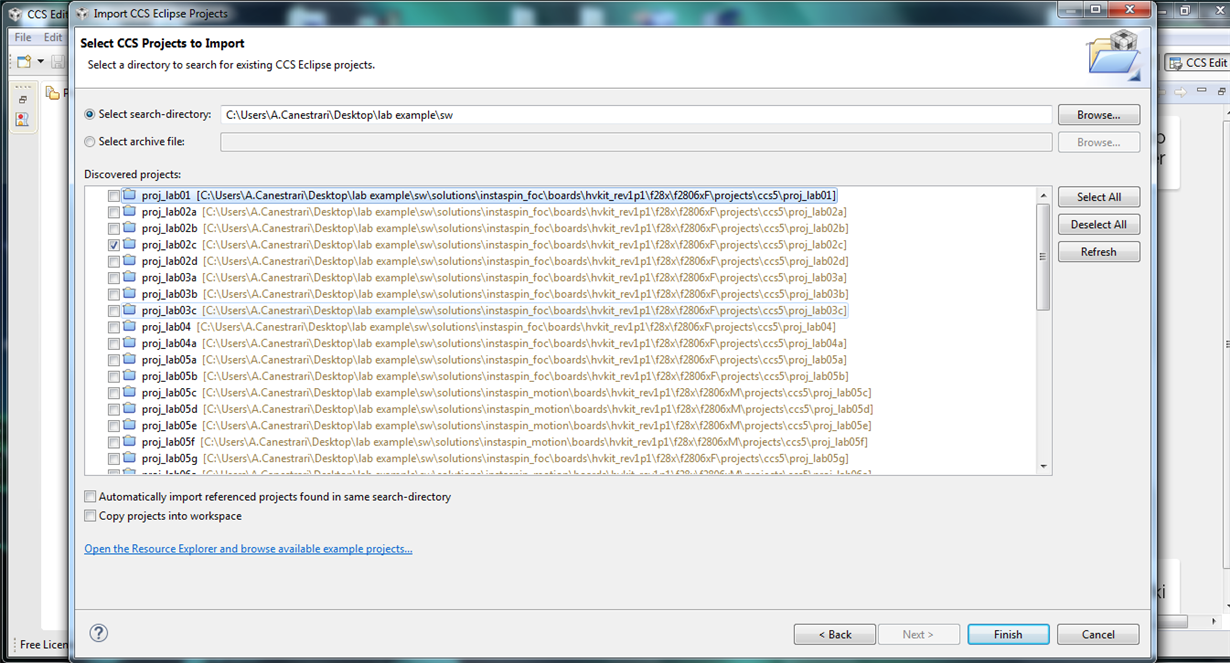Switch to the CCS Edit perspective button

(1197, 63)
